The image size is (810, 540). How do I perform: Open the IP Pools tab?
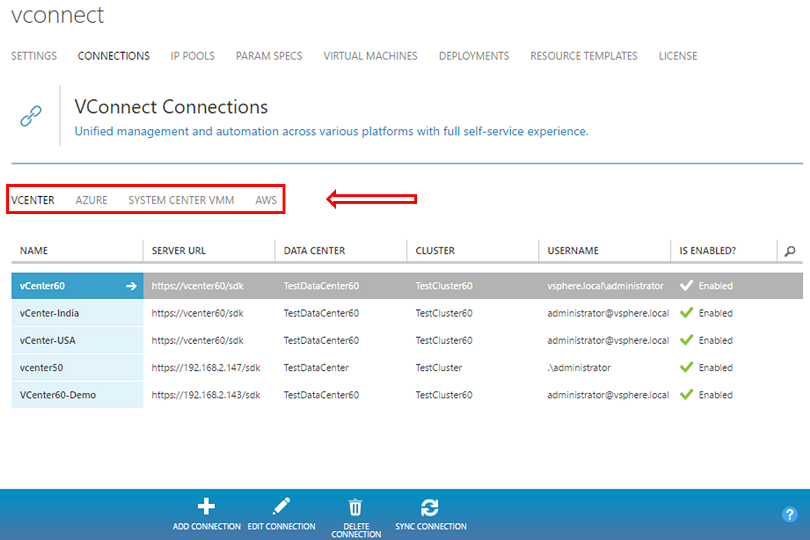pyautogui.click(x=193, y=56)
